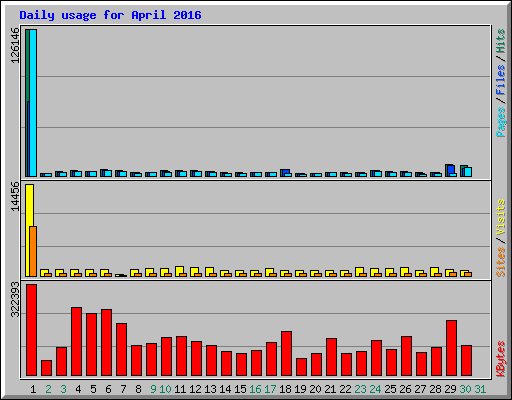Click the x-axis day label 2
This screenshot has width=512, height=400.
[48, 389]
